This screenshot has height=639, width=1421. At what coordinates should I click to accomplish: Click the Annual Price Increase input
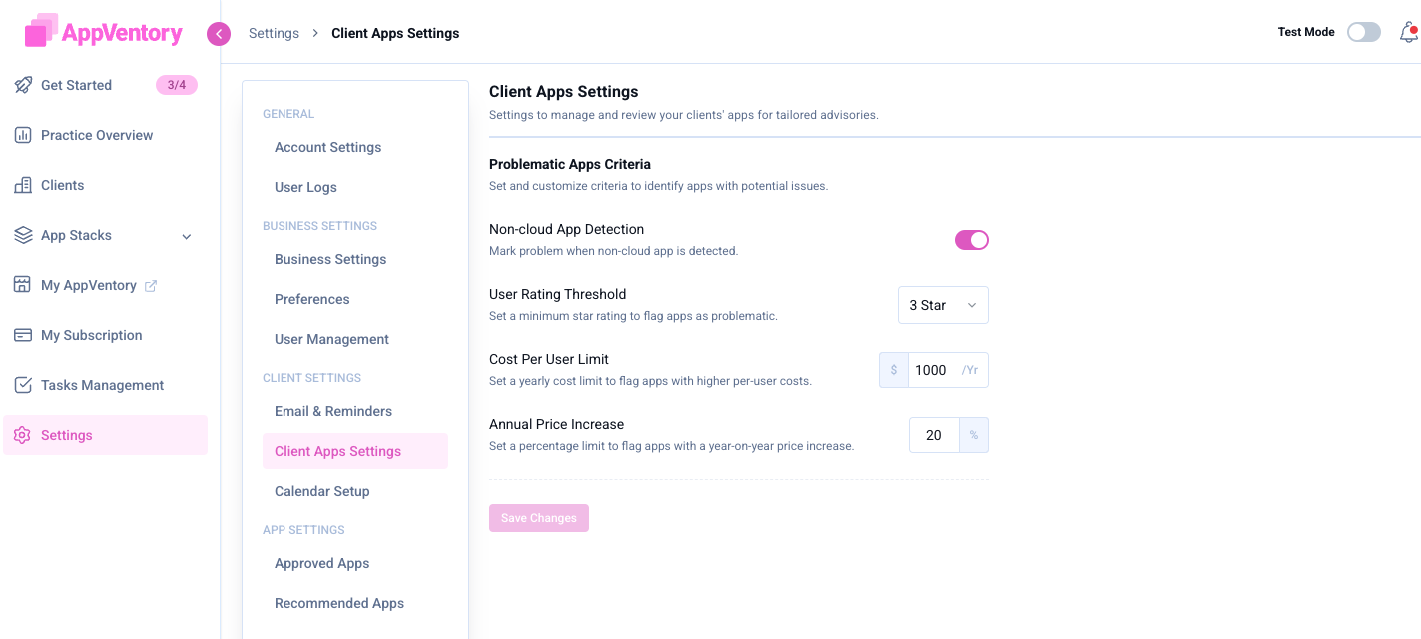(x=934, y=435)
